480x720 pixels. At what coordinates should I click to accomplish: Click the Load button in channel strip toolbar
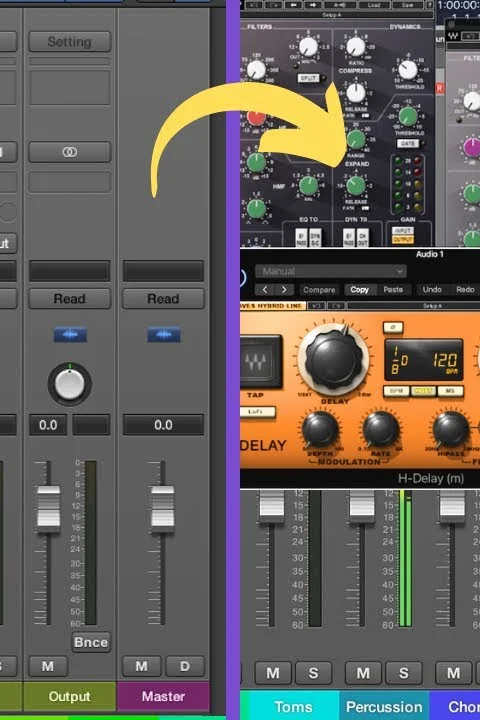click(374, 5)
